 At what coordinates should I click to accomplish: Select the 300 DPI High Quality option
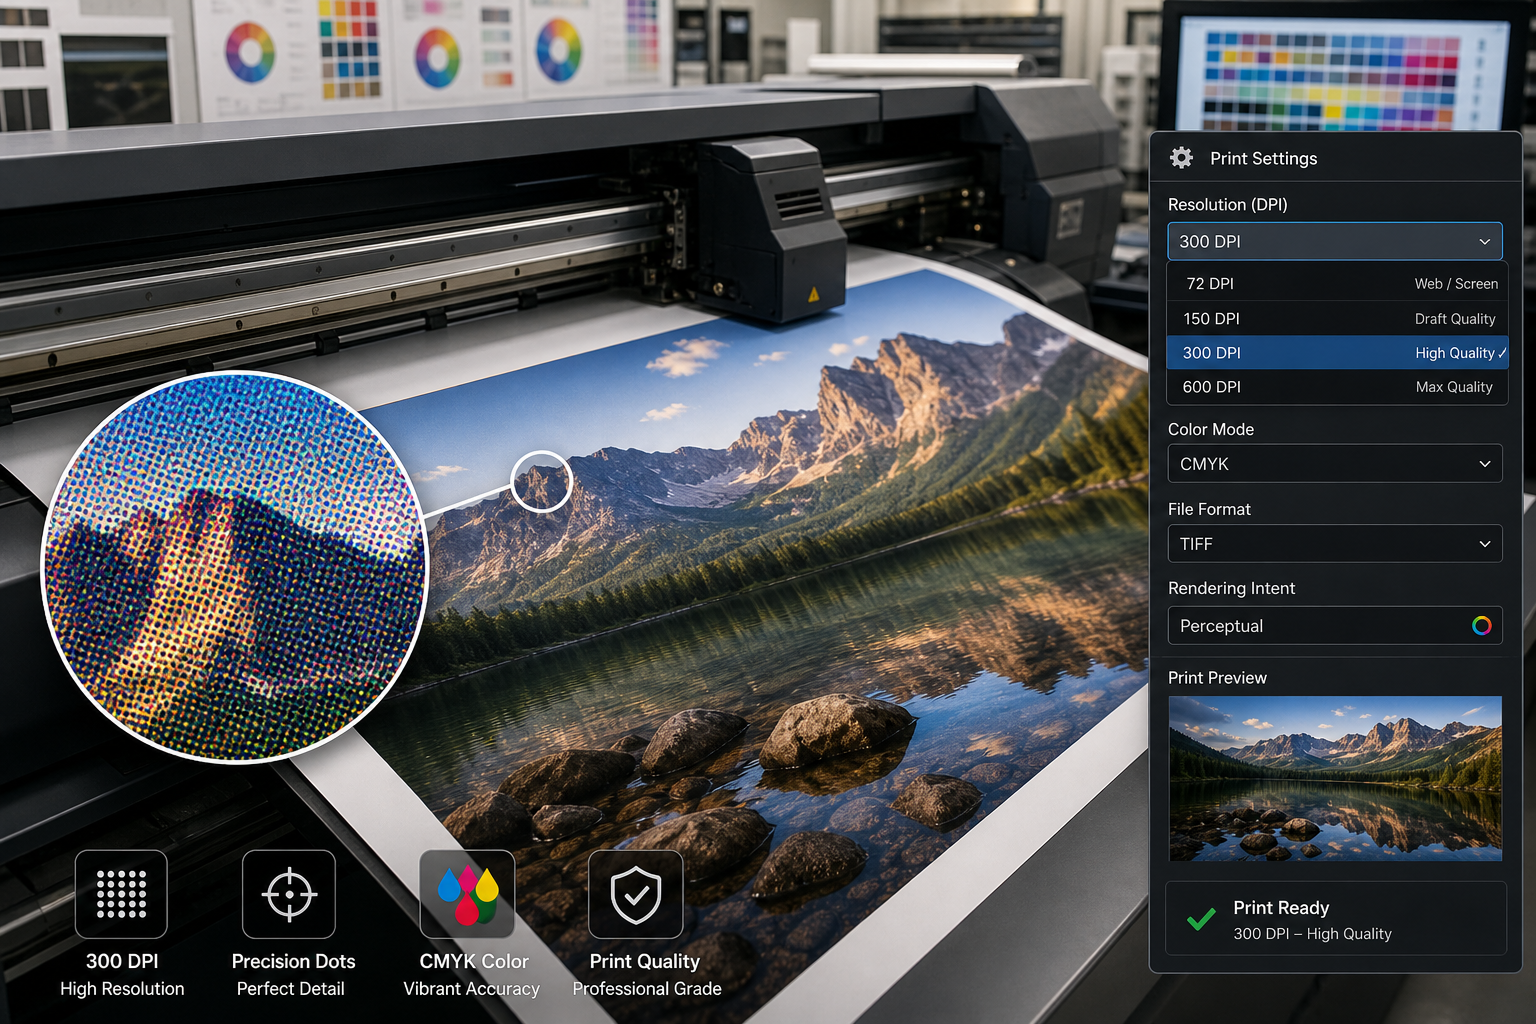click(1337, 353)
